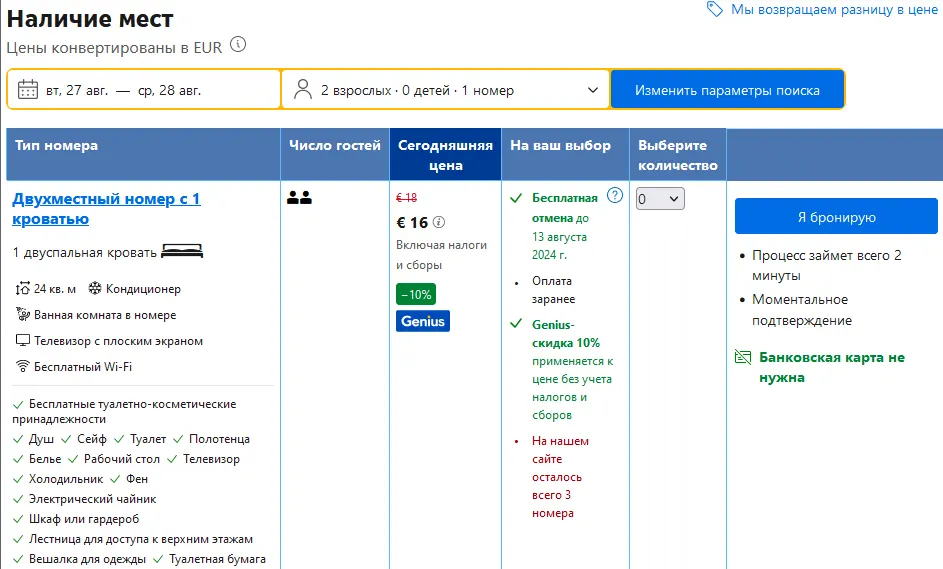Click the double bed icon

click(x=182, y=250)
